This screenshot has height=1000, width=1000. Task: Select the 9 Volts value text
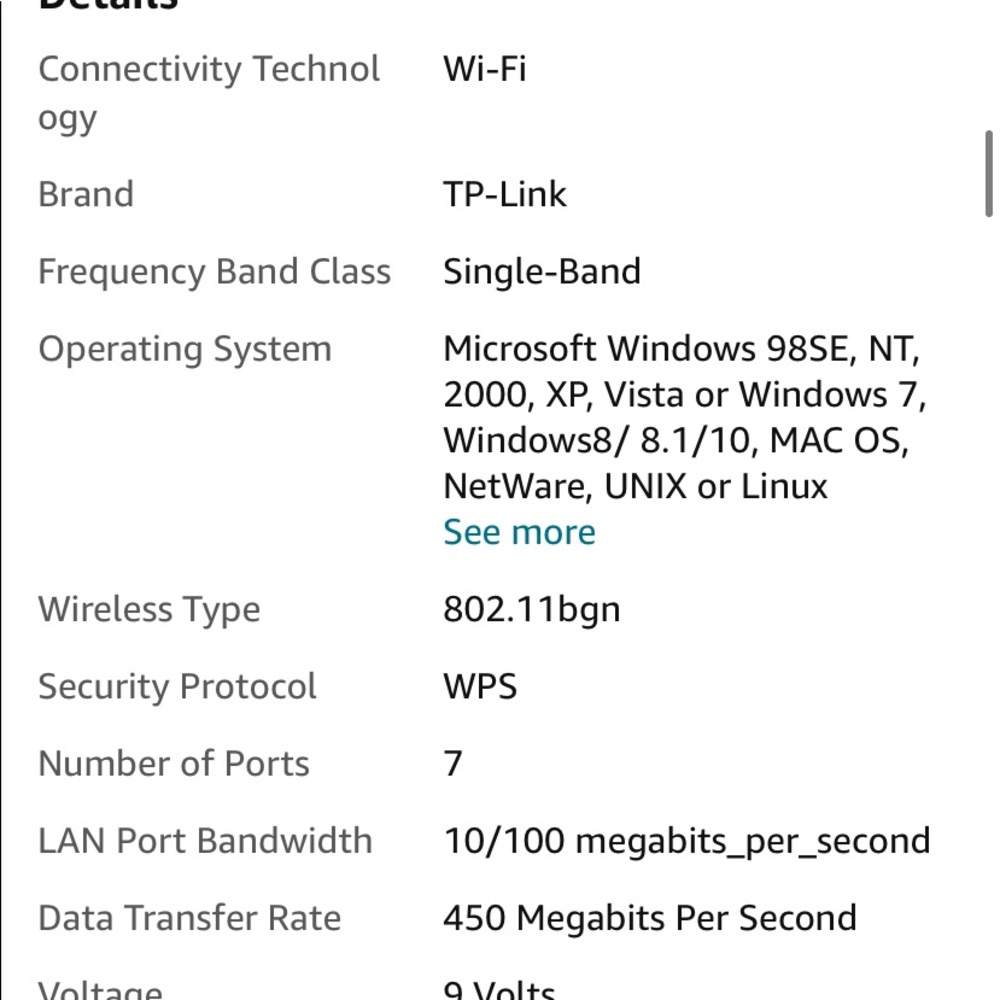coord(498,990)
